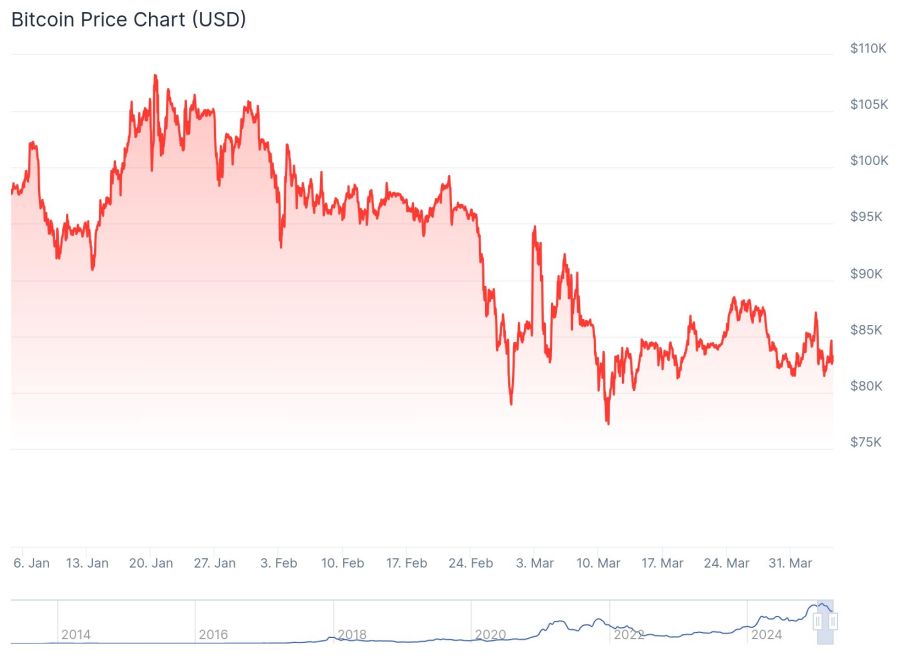Click the Bitcoin Price Chart (USD) title
Image resolution: width=904 pixels, height=660 pixels.
(129, 19)
